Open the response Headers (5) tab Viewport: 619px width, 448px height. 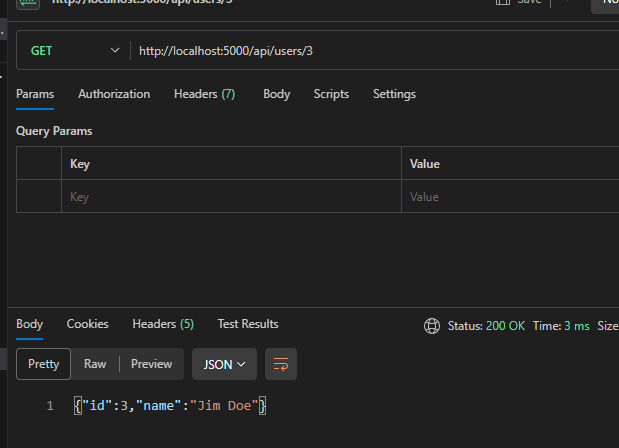click(163, 324)
